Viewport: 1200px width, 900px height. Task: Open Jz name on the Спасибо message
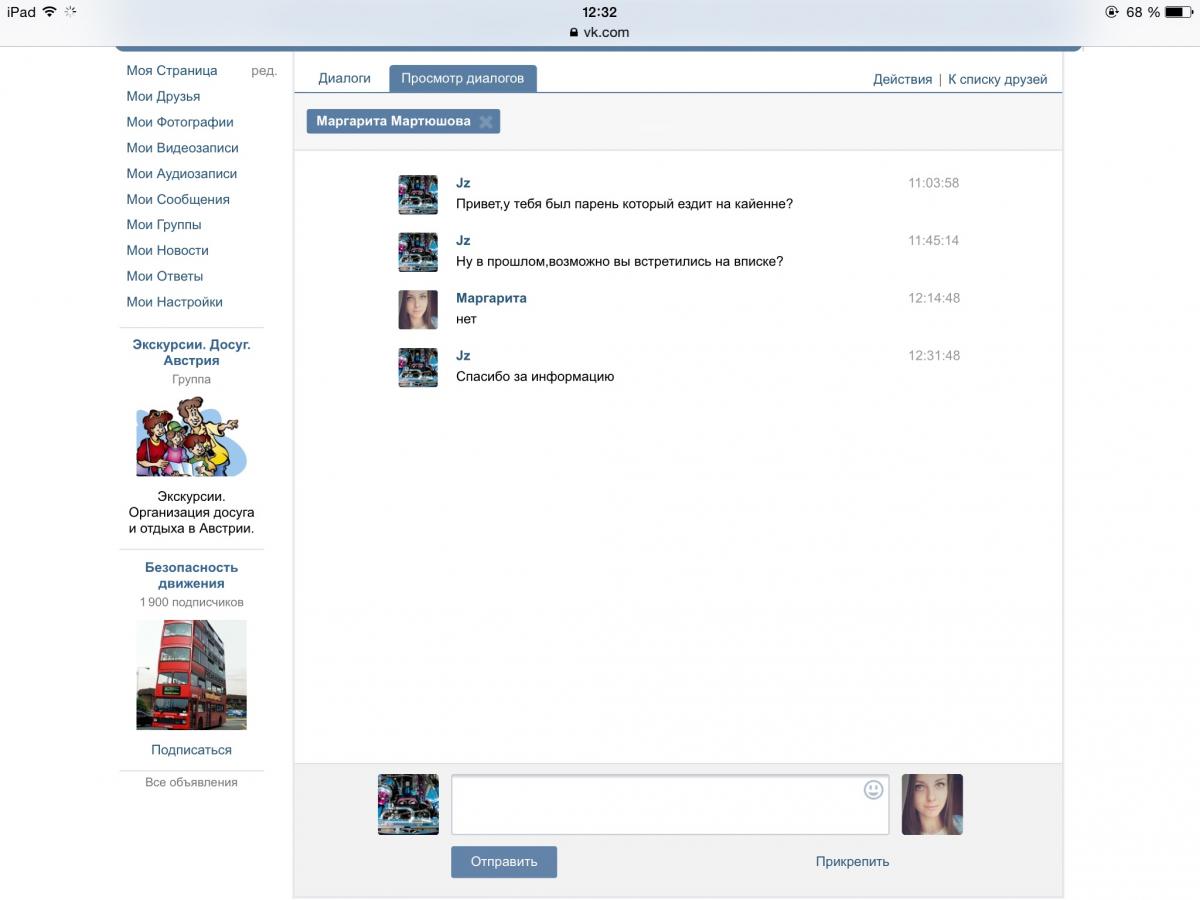tap(463, 356)
